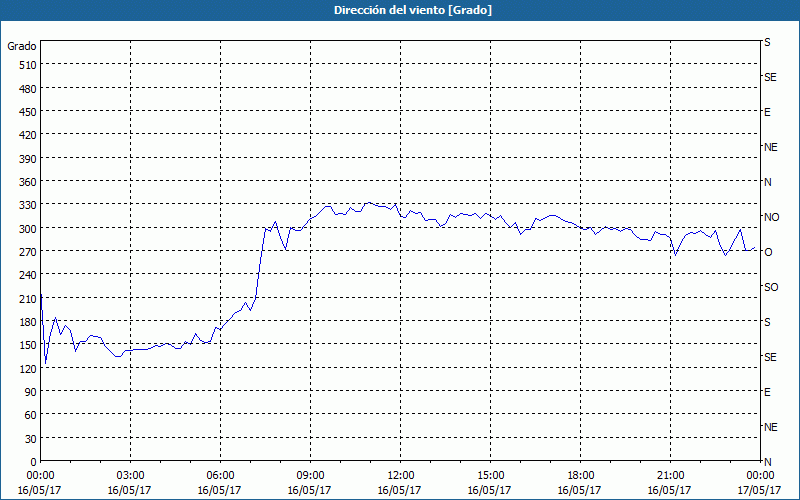Image resolution: width=800 pixels, height=500 pixels.
Task: Click the 510 y-axis value
Action: pos(28,65)
